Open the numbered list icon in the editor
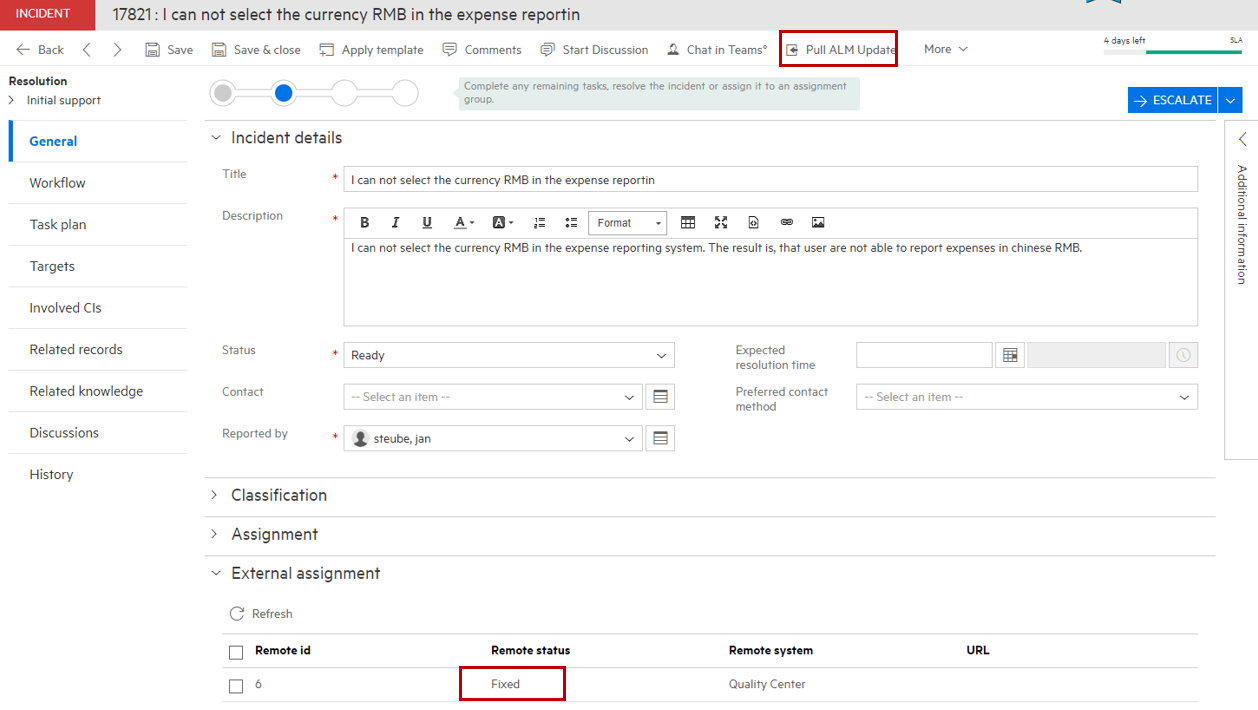 pos(540,222)
